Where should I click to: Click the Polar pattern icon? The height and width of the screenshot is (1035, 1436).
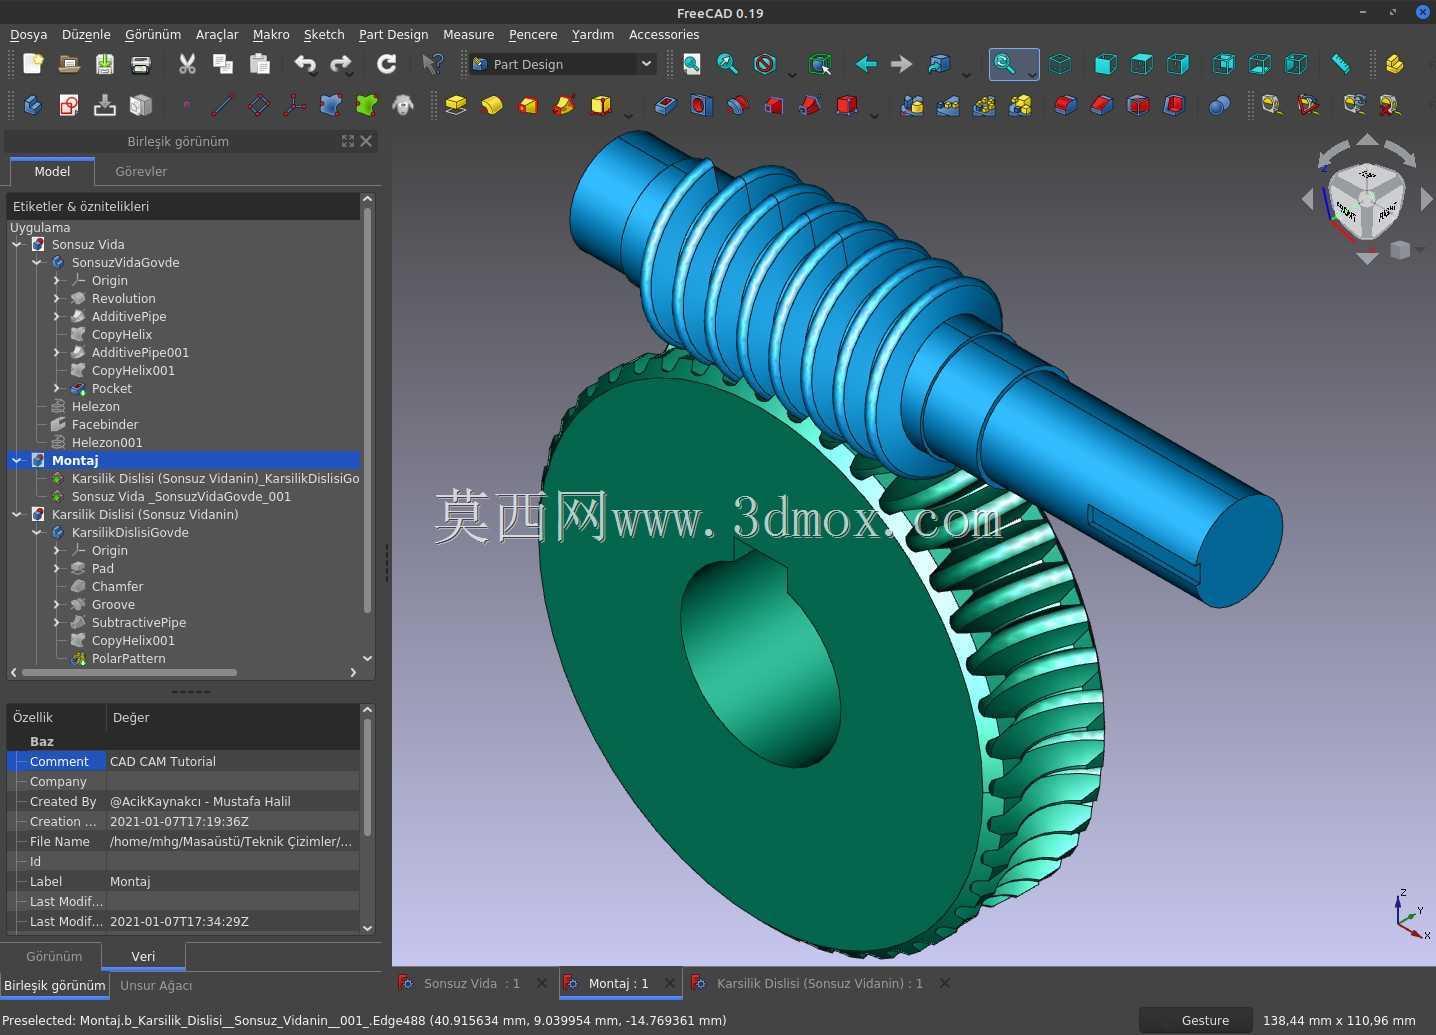pyautogui.click(x=984, y=105)
